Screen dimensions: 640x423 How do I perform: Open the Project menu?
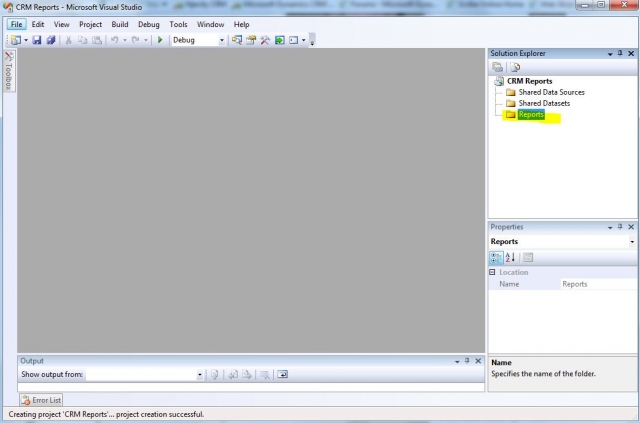(x=91, y=24)
